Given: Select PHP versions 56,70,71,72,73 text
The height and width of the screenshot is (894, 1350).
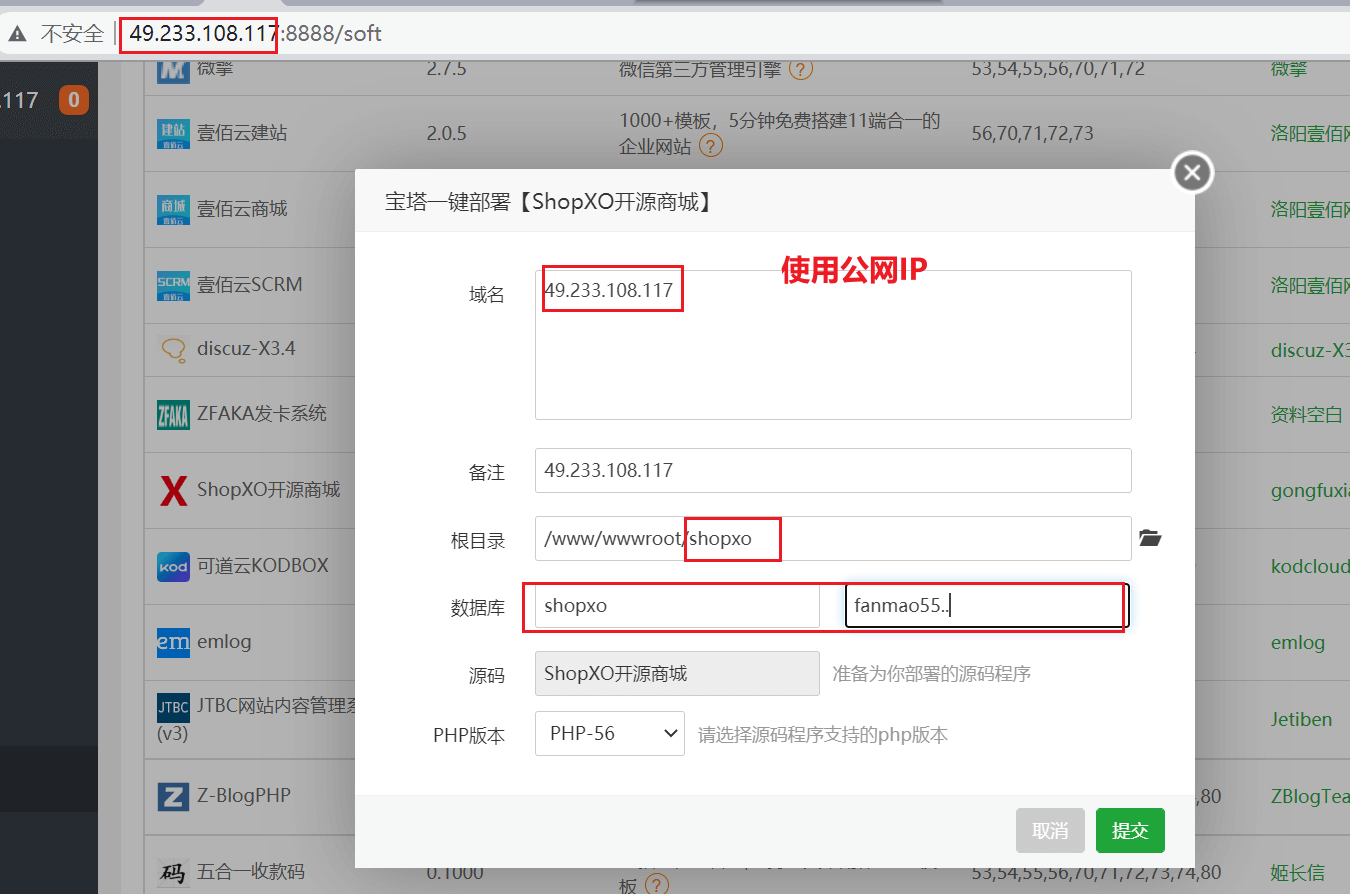Looking at the screenshot, I should pos(1032,133).
